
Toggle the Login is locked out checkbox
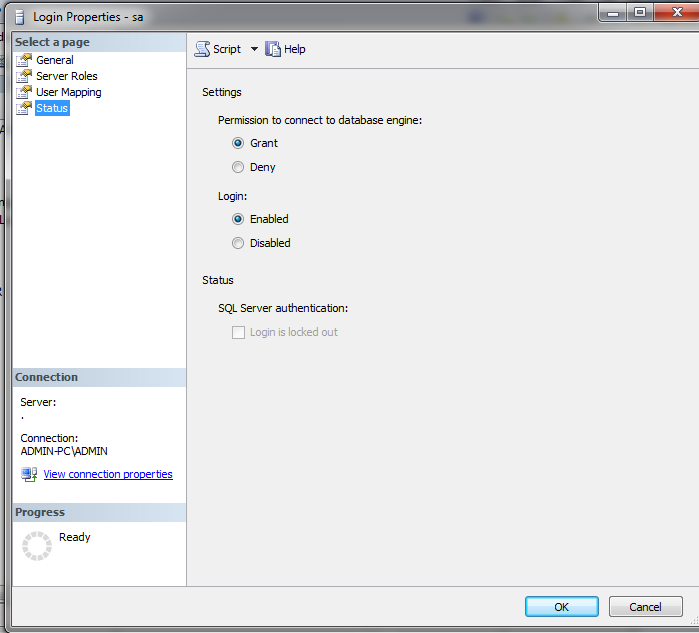(x=239, y=332)
